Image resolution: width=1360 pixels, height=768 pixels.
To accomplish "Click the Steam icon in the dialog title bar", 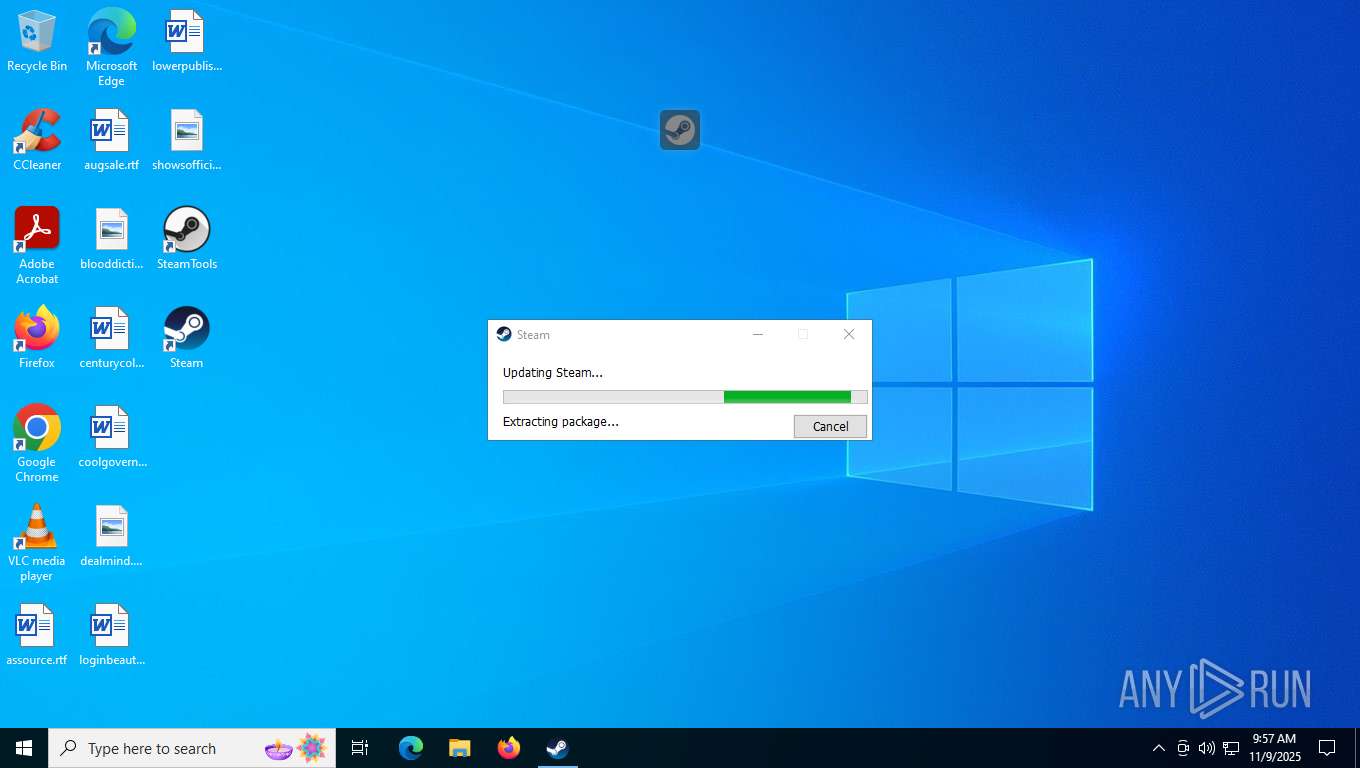I will coord(504,334).
